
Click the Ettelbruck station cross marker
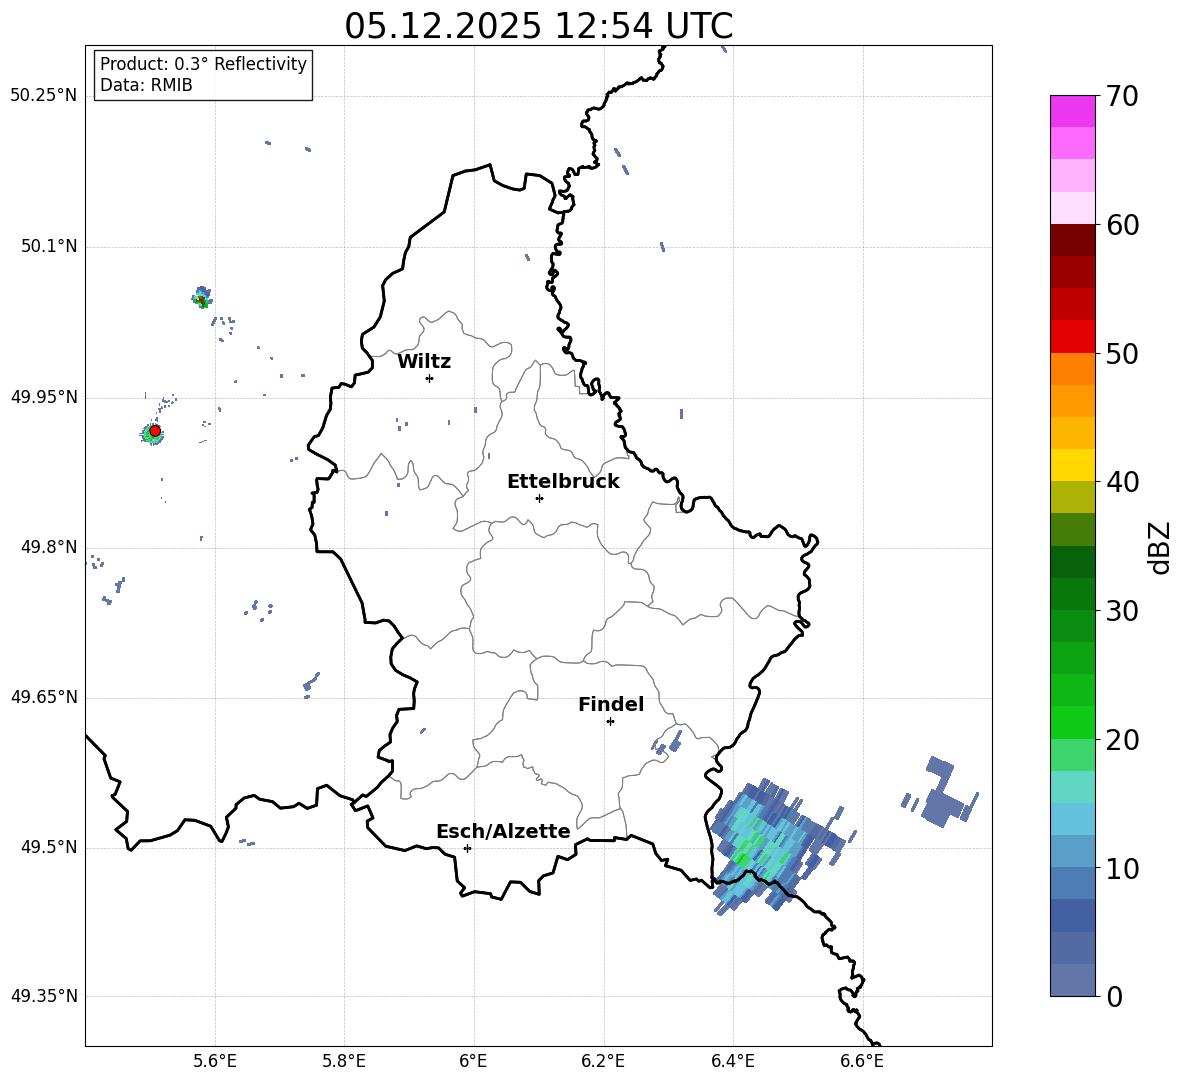tap(539, 498)
